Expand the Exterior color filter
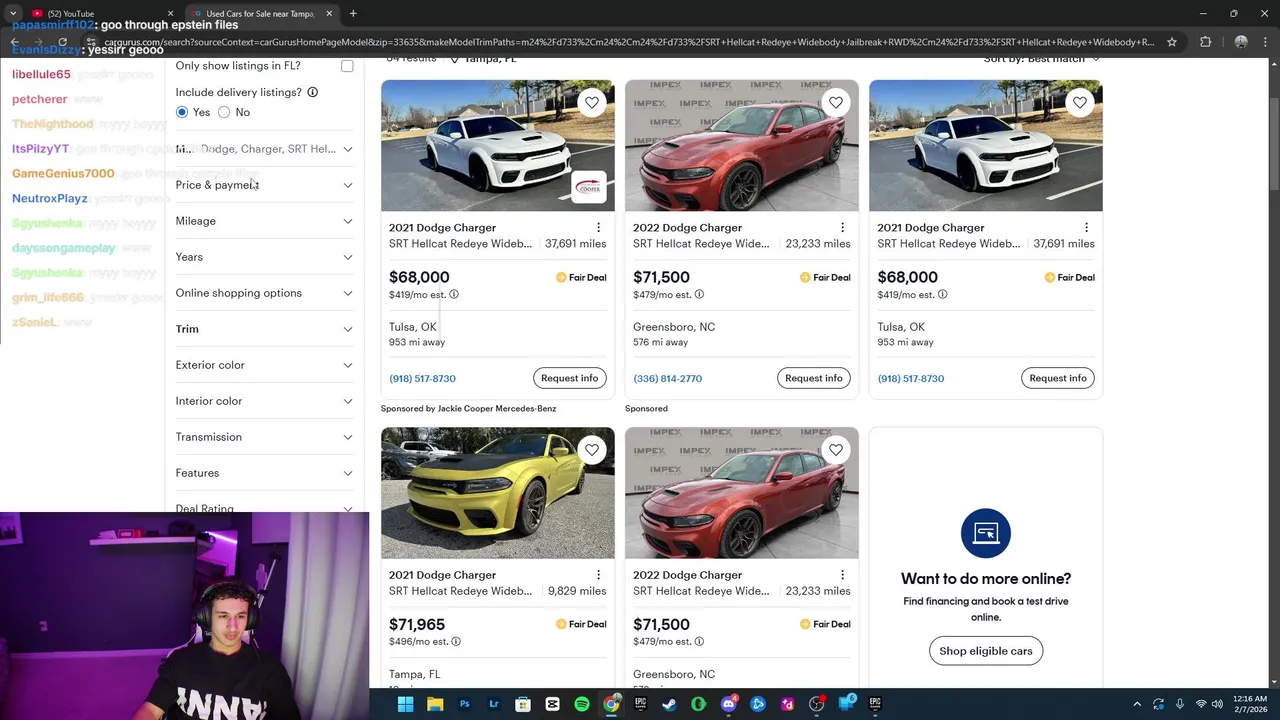Image resolution: width=1280 pixels, height=720 pixels. pyautogui.click(x=264, y=365)
